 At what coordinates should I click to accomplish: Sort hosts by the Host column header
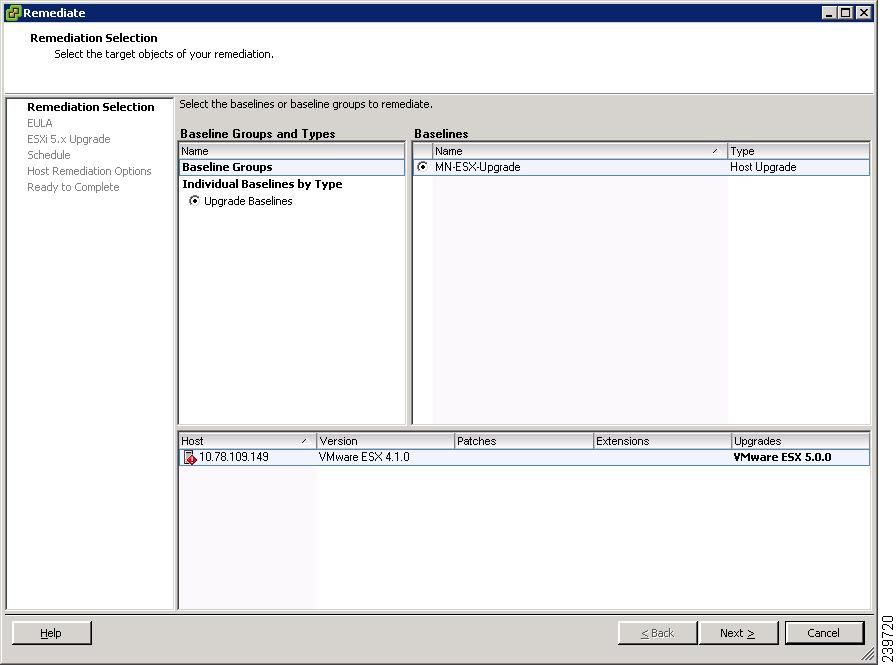tap(247, 441)
